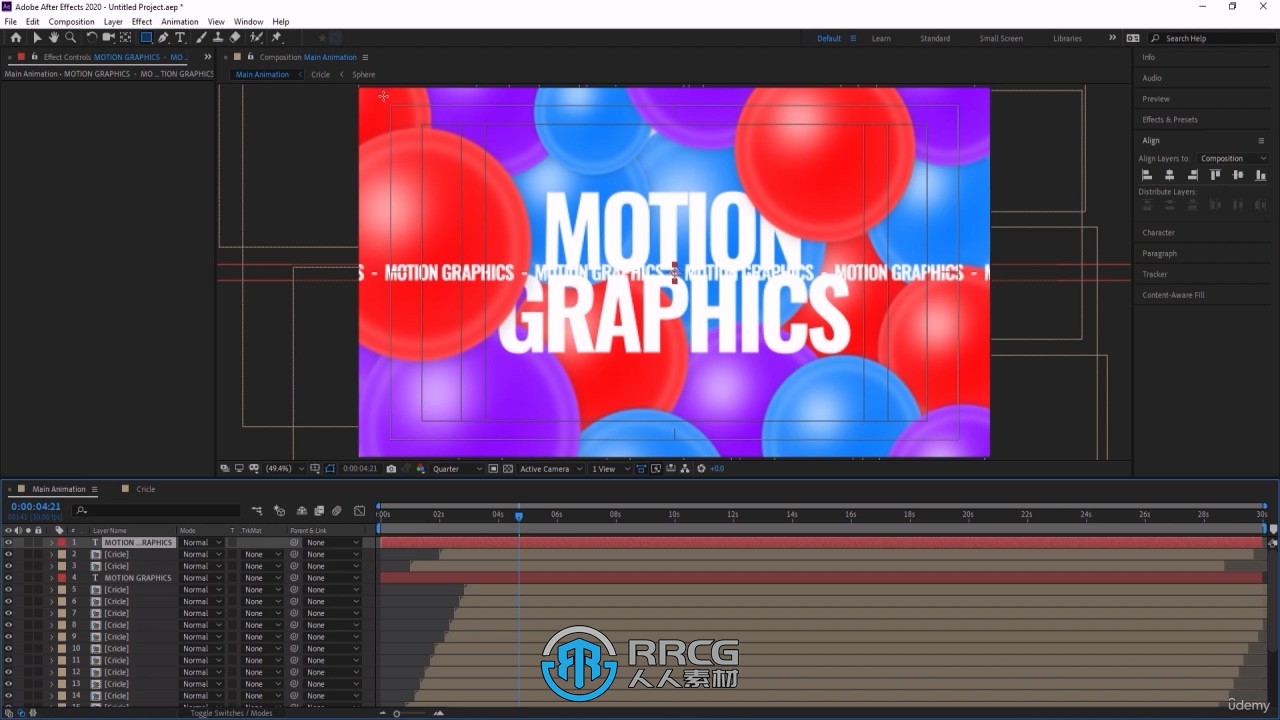
Task: Open the Animation menu
Action: (x=180, y=21)
